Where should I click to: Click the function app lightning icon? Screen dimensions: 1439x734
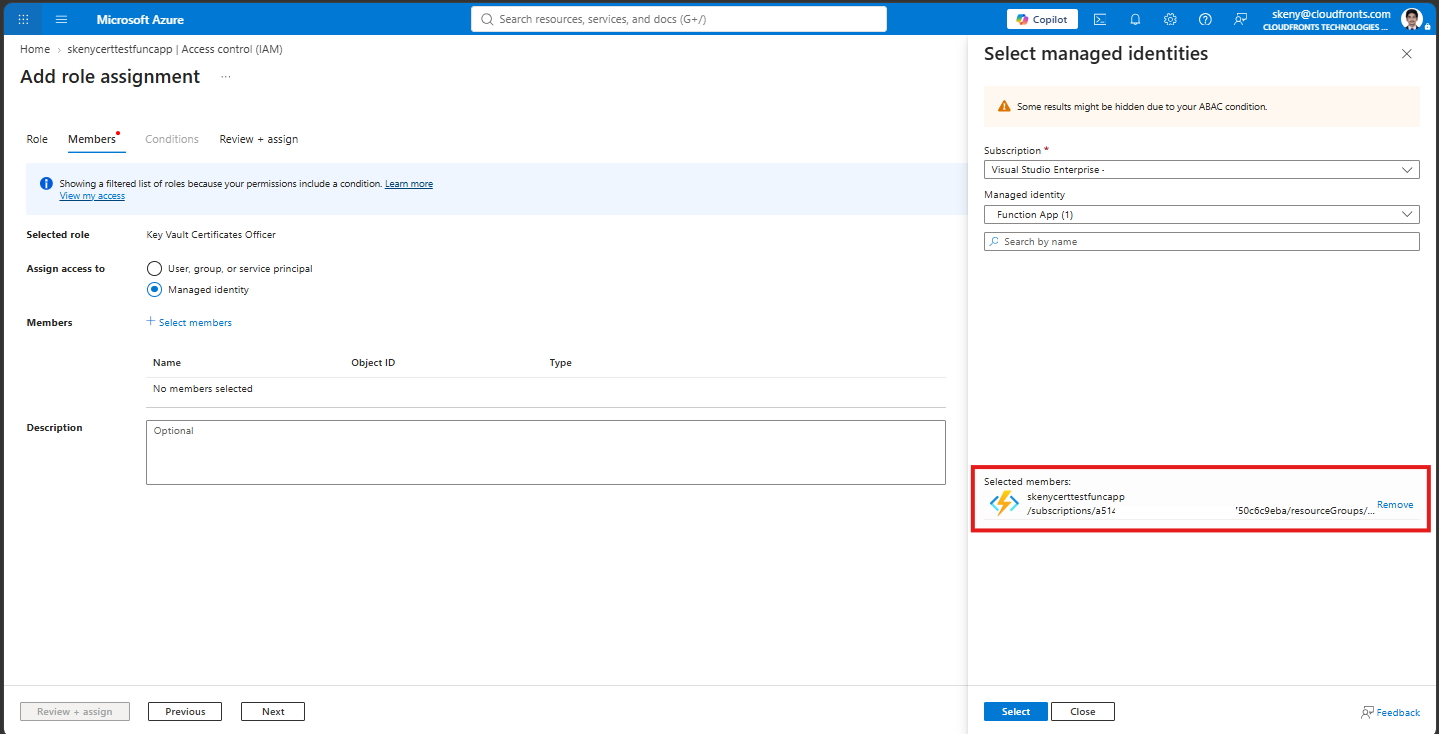1004,503
